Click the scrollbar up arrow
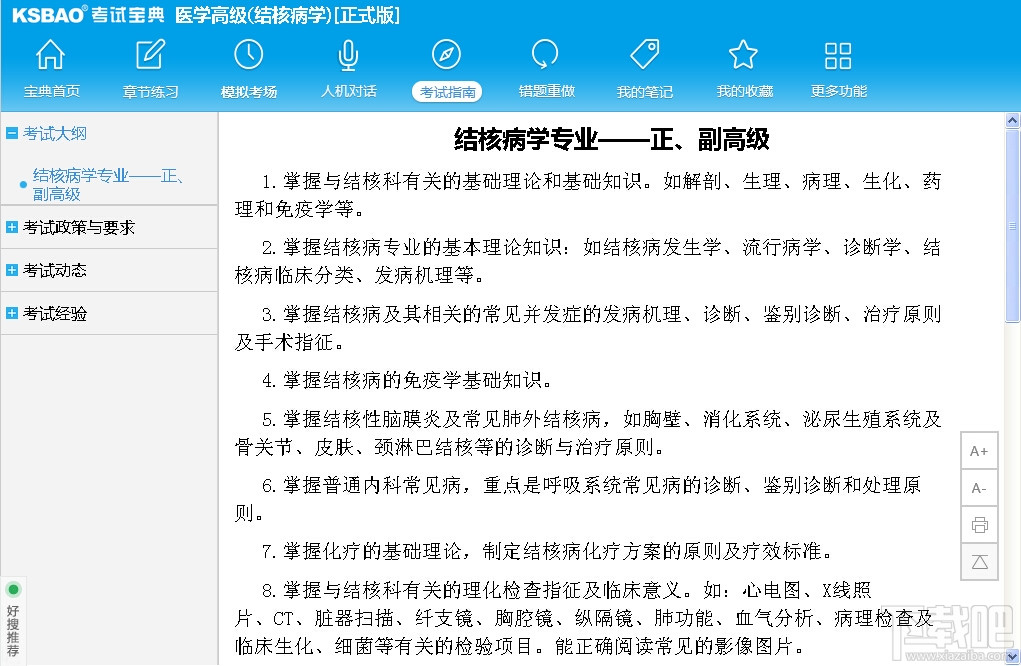The width and height of the screenshot is (1021, 666). pos(1012,120)
